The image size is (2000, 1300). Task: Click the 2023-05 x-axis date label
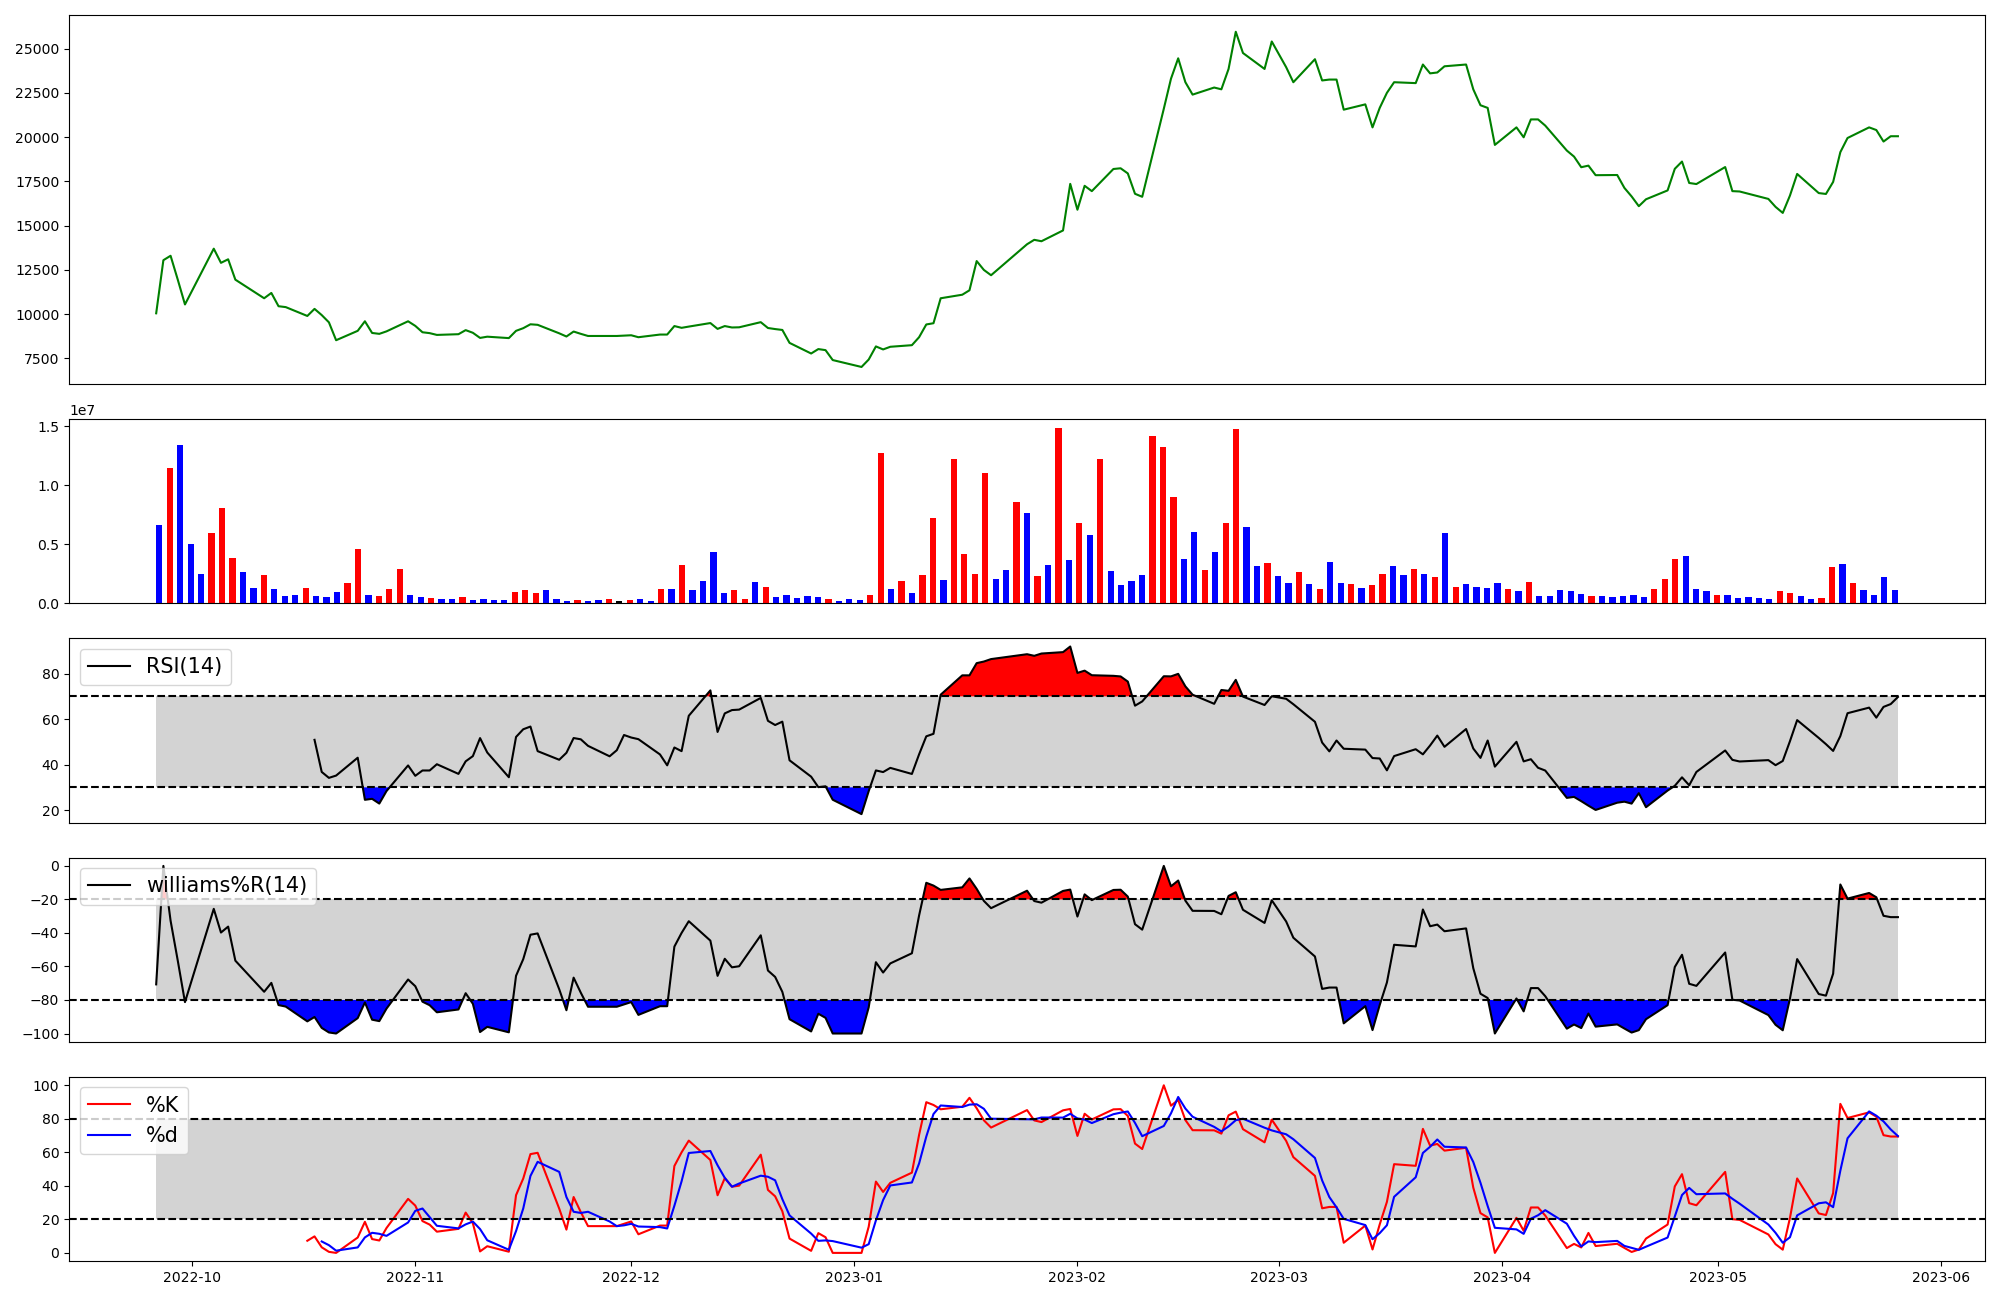[1718, 1277]
